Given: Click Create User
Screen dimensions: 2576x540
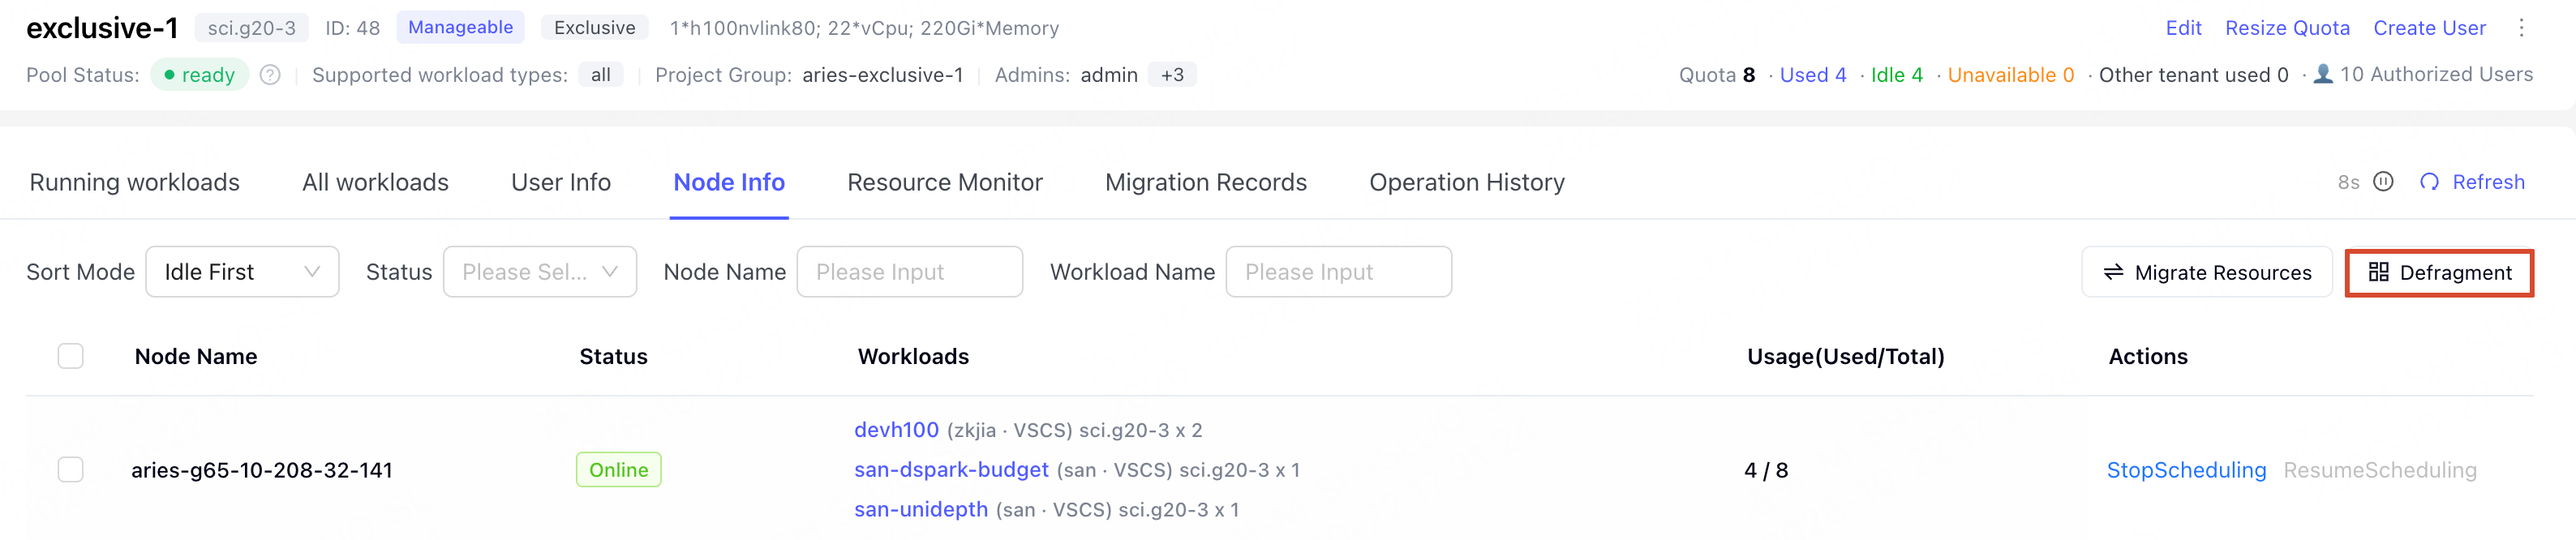Looking at the screenshot, I should (x=2429, y=28).
